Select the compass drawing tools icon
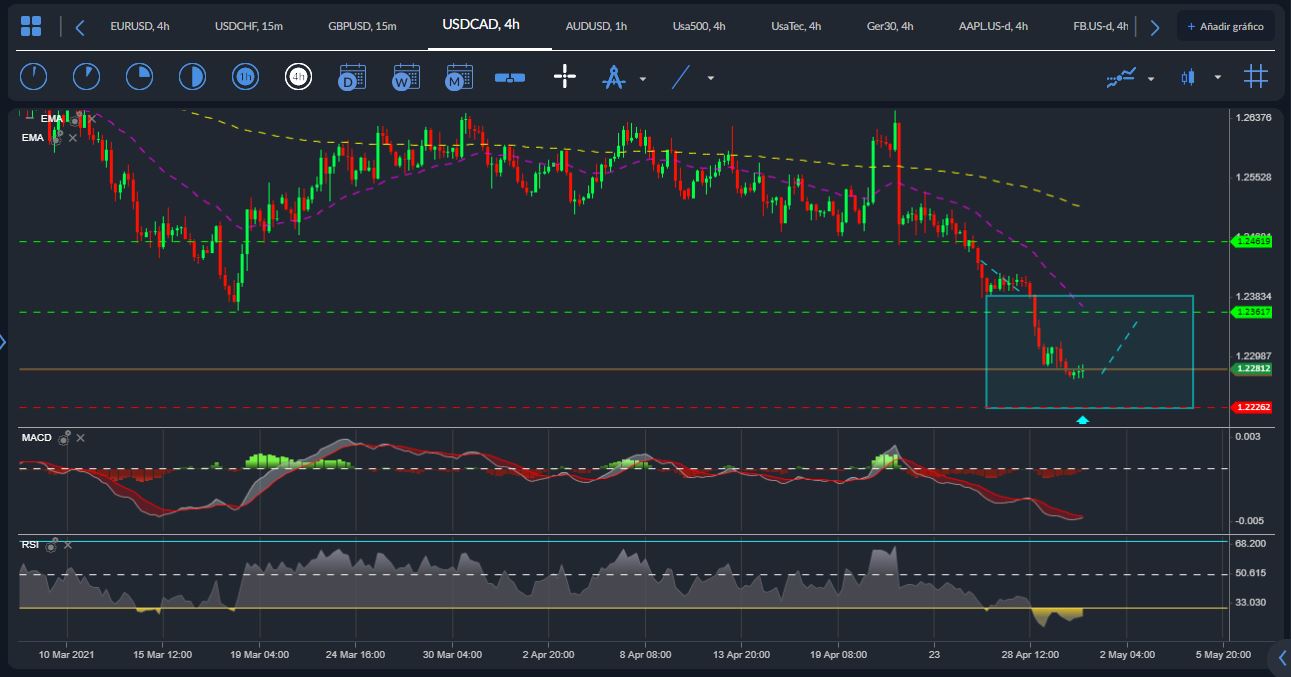The height and width of the screenshot is (677, 1291). click(x=613, y=76)
